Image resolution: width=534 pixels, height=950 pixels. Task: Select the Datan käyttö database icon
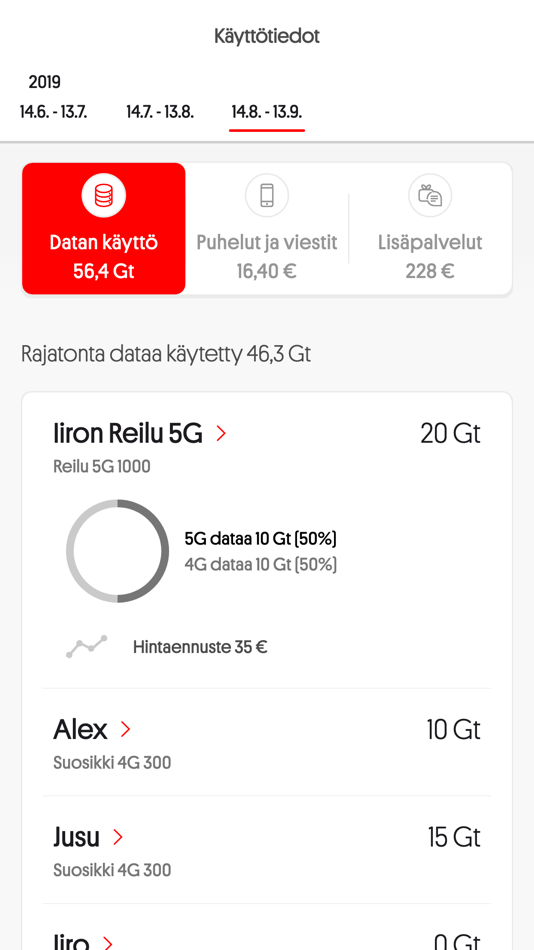click(x=104, y=196)
